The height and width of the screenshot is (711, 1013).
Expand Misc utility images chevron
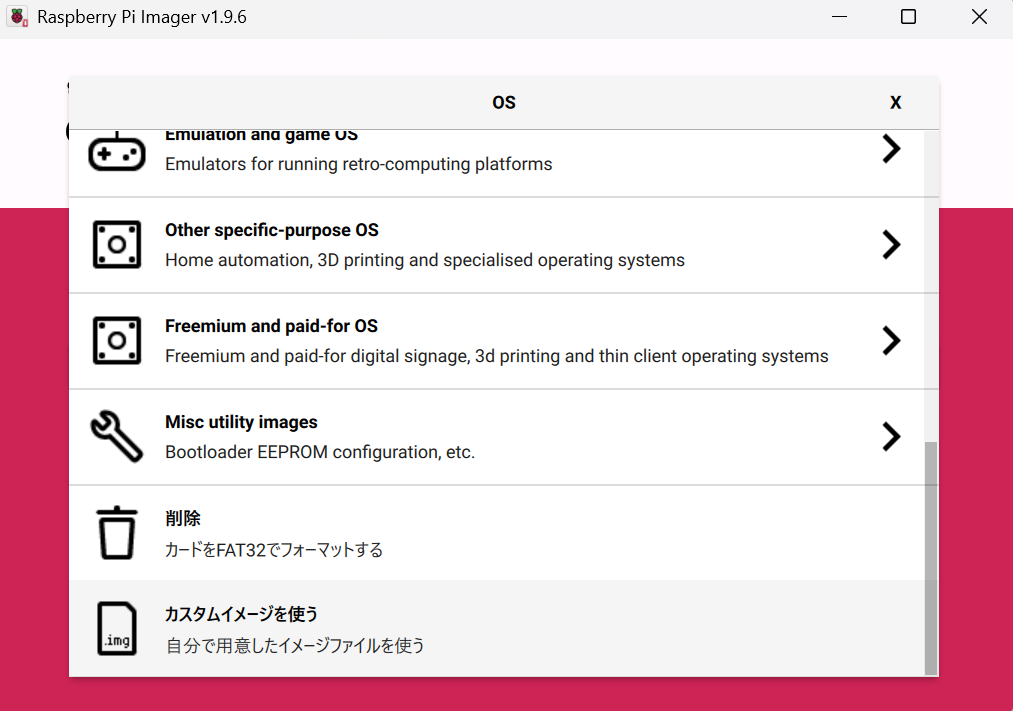coord(892,437)
